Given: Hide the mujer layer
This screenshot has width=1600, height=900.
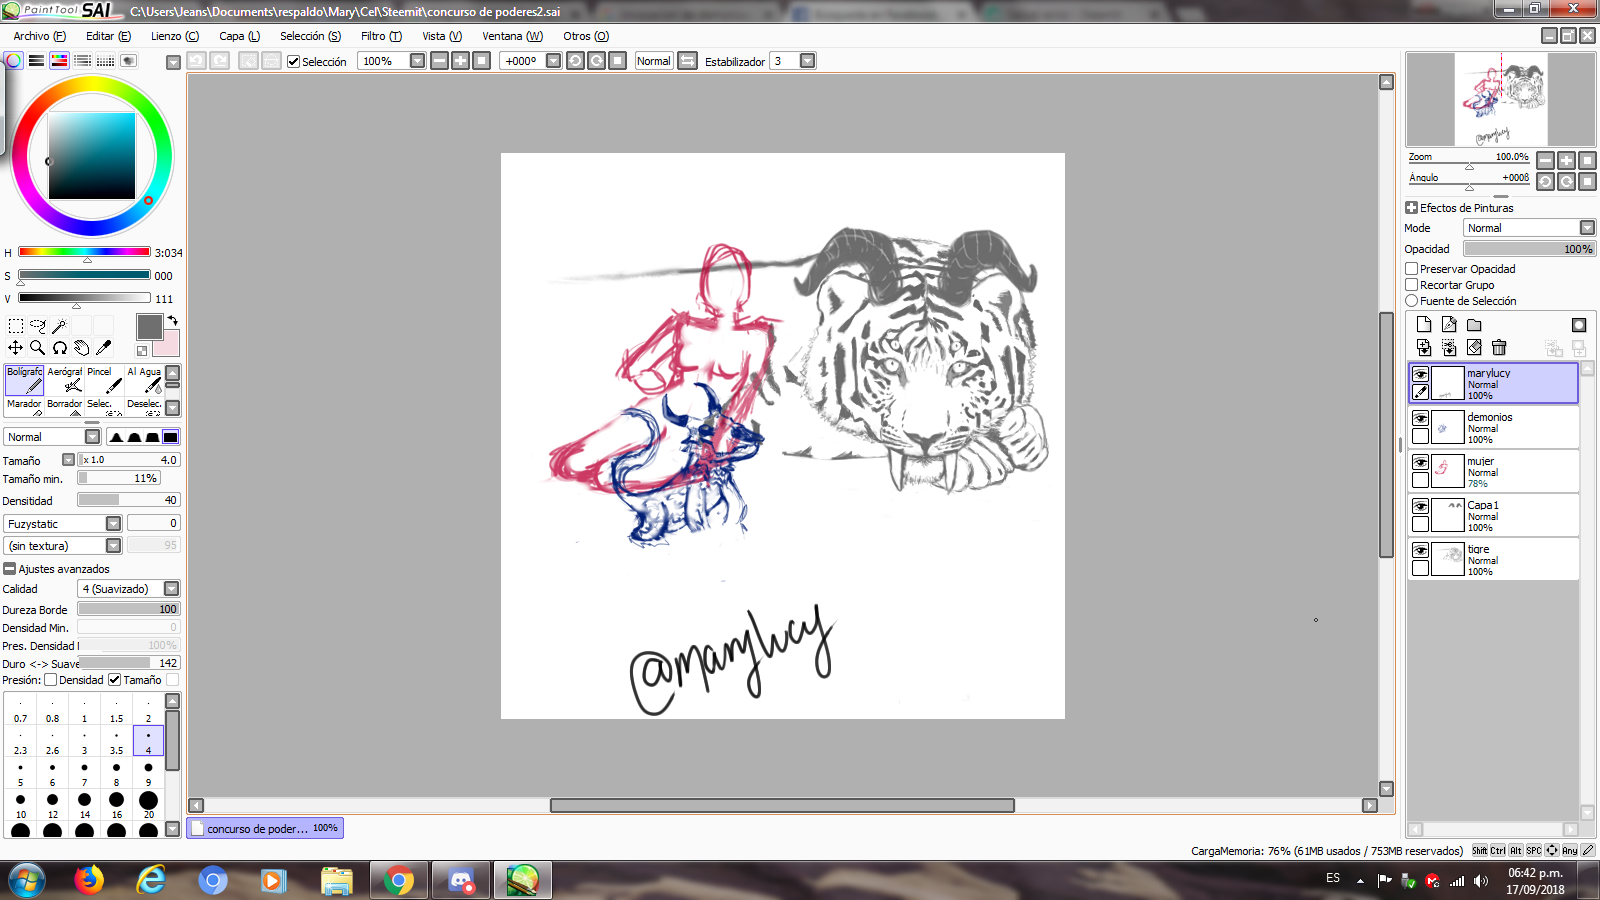Looking at the screenshot, I should coord(1420,462).
